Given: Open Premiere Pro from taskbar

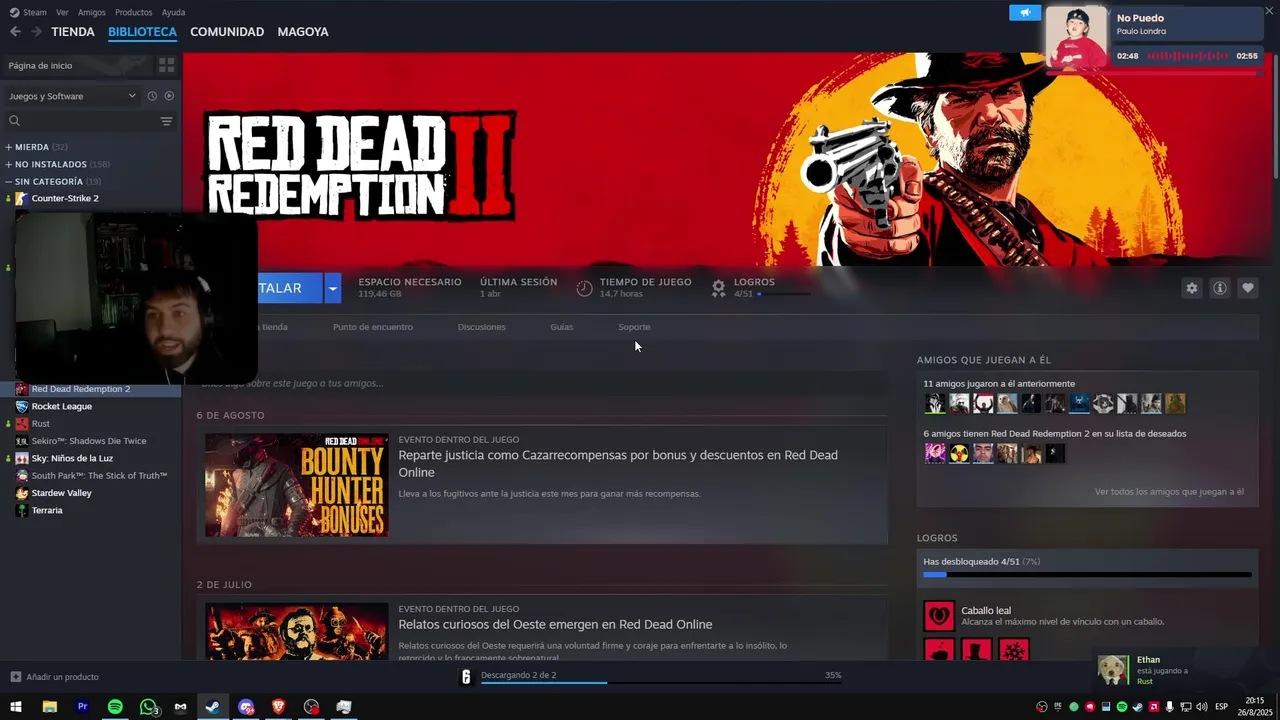Looking at the screenshot, I should 82,707.
